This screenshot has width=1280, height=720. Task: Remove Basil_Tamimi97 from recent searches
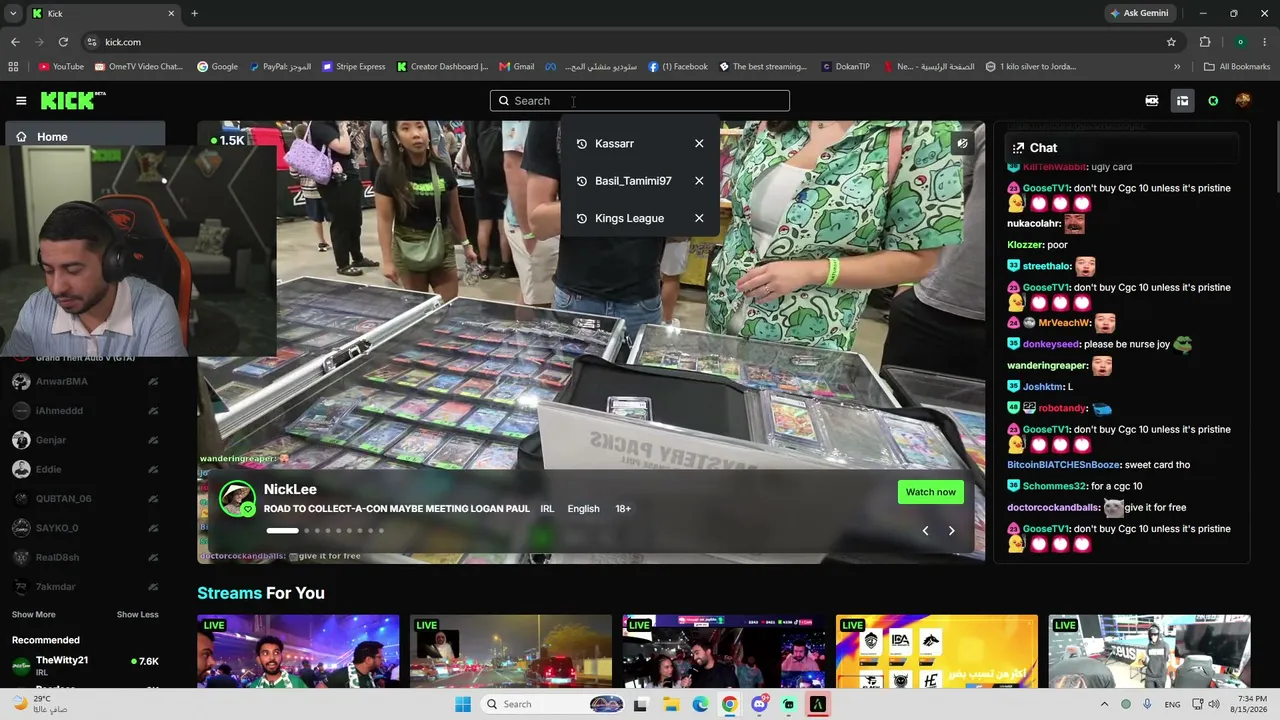coord(699,181)
